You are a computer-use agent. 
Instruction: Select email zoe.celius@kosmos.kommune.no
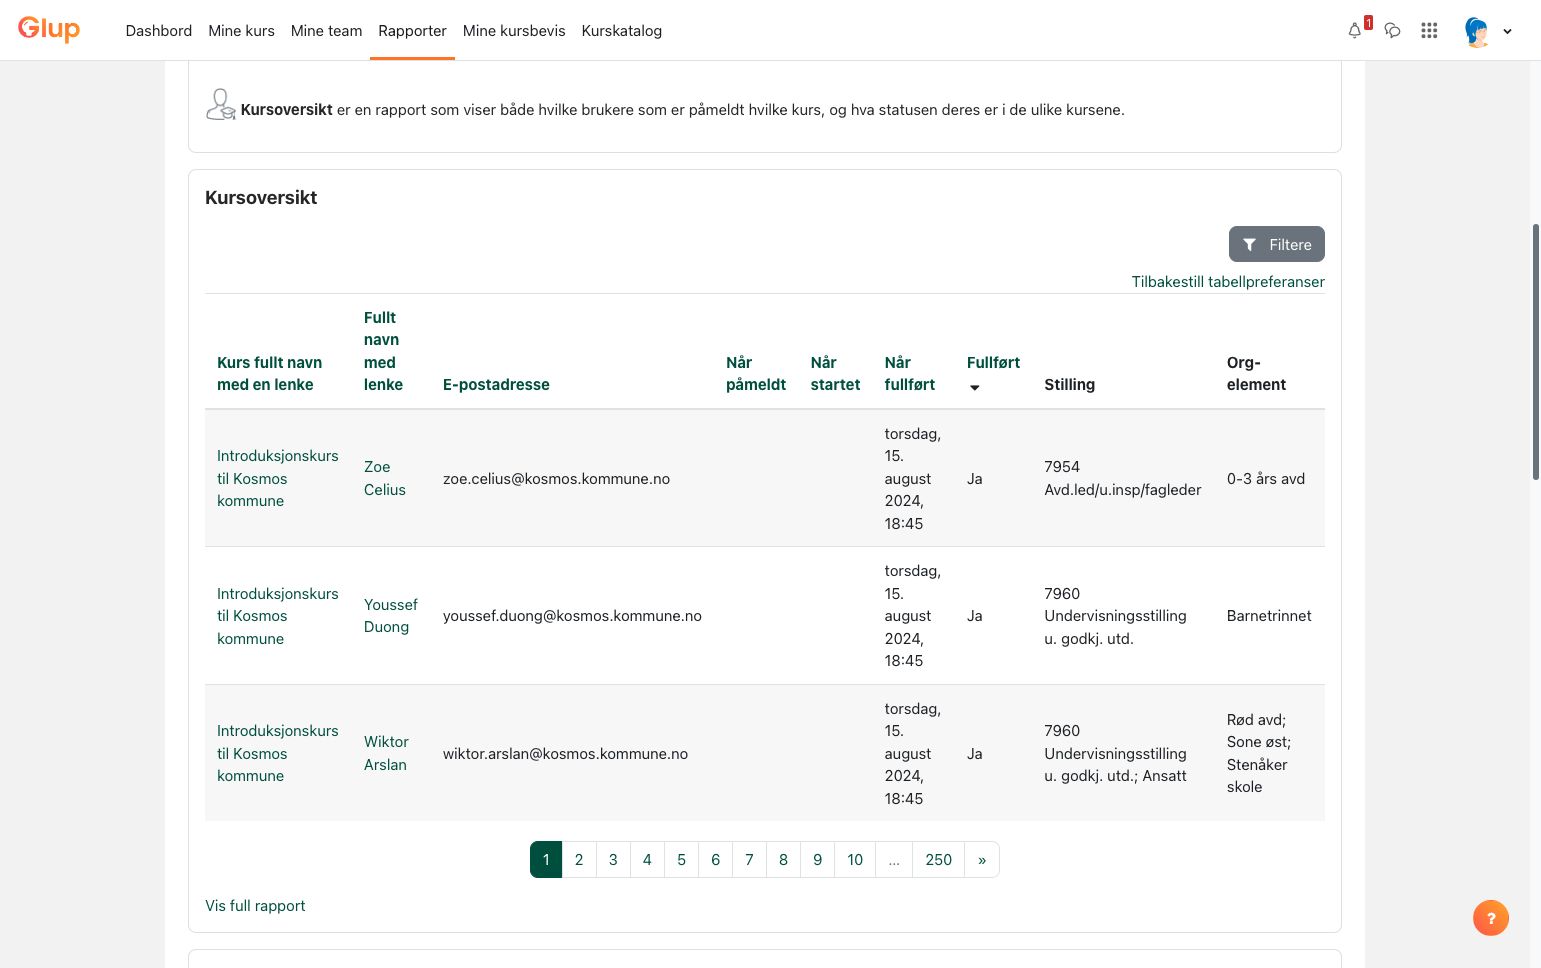pyautogui.click(x=556, y=479)
